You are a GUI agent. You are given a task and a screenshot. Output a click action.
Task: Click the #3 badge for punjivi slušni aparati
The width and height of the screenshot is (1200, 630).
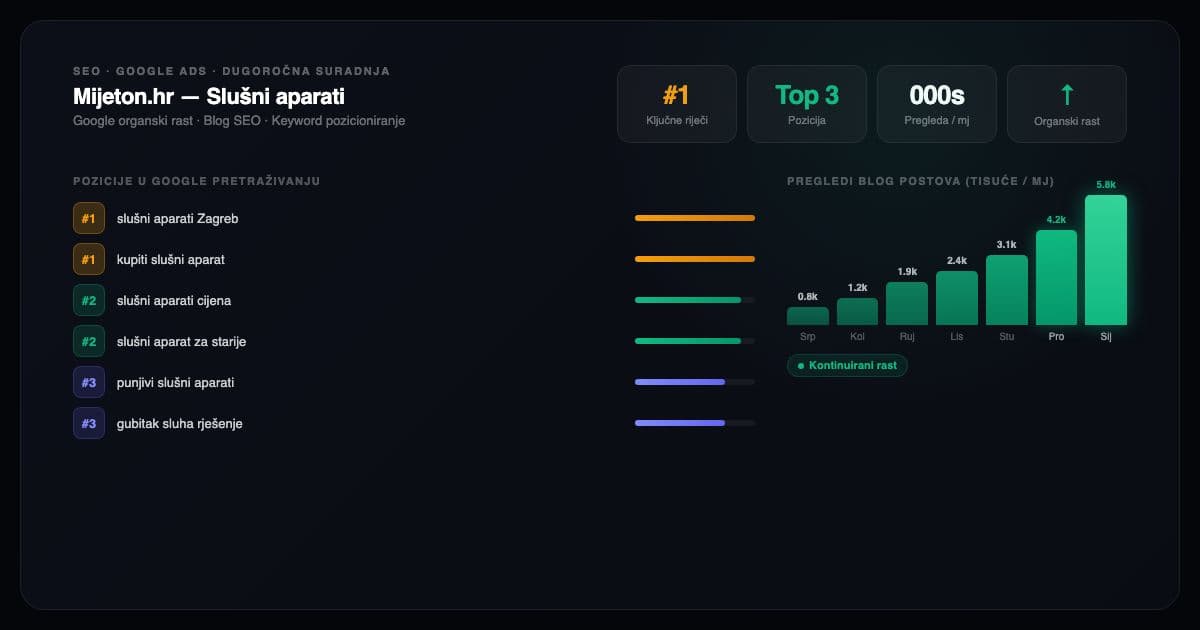[x=89, y=382]
